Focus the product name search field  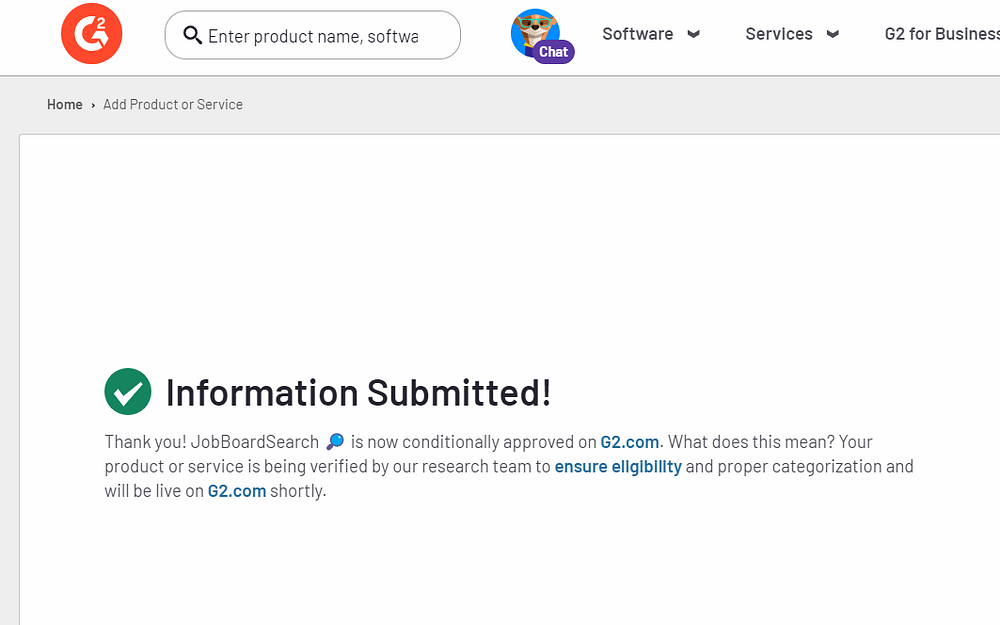point(320,36)
